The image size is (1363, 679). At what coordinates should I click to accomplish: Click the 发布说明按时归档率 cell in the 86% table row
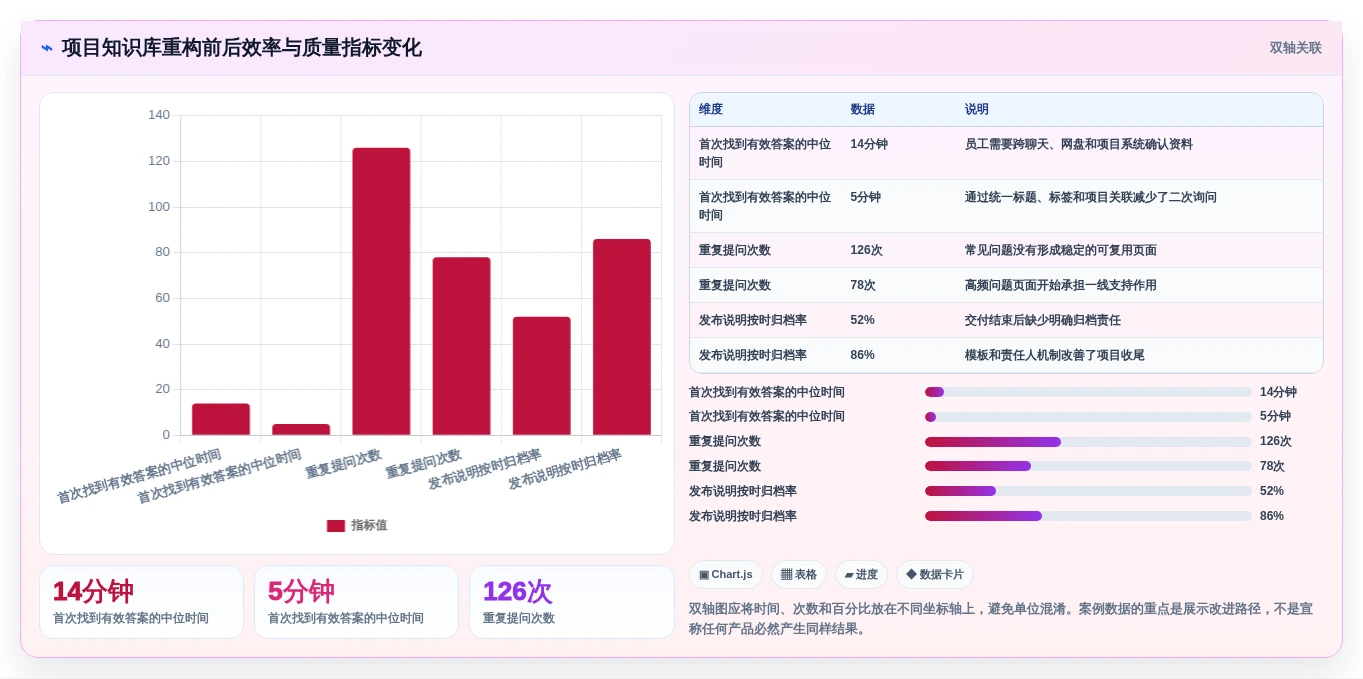tap(753, 355)
